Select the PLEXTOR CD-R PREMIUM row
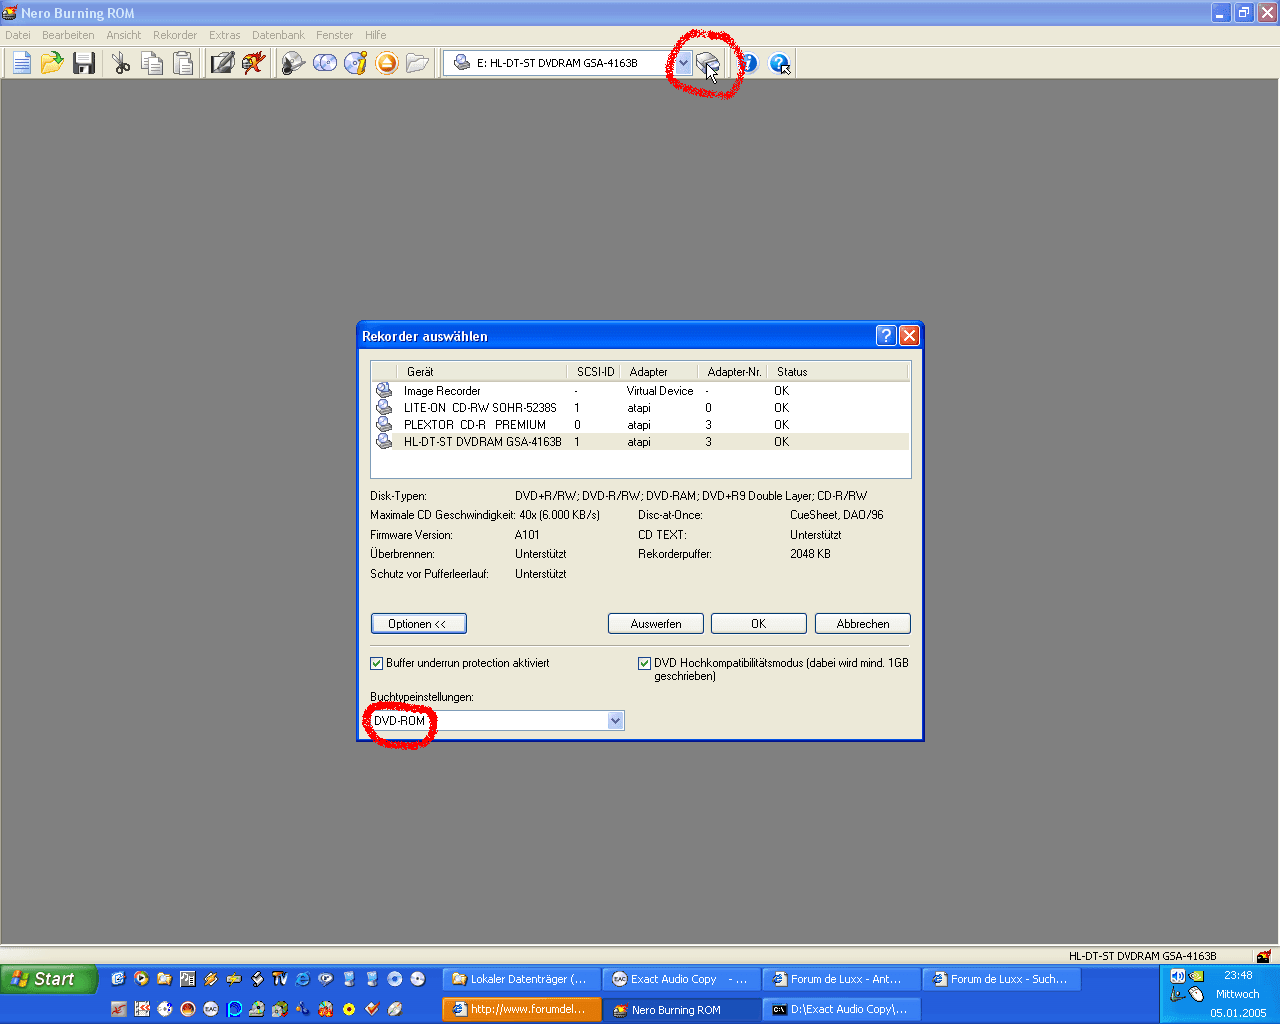Viewport: 1280px width, 1024px height. click(640, 425)
